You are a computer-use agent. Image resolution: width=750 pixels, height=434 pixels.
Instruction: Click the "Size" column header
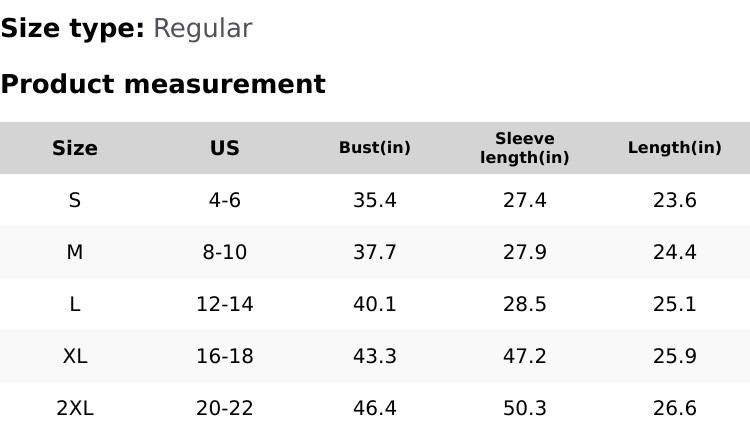pos(75,148)
